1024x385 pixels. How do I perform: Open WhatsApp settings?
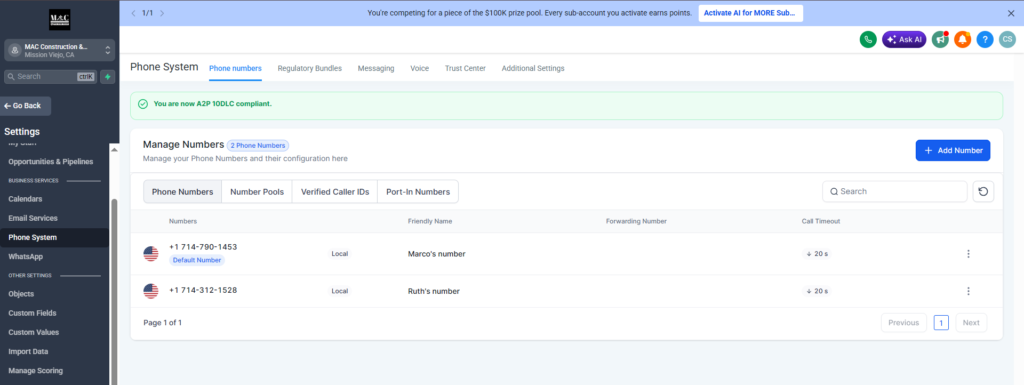point(25,256)
